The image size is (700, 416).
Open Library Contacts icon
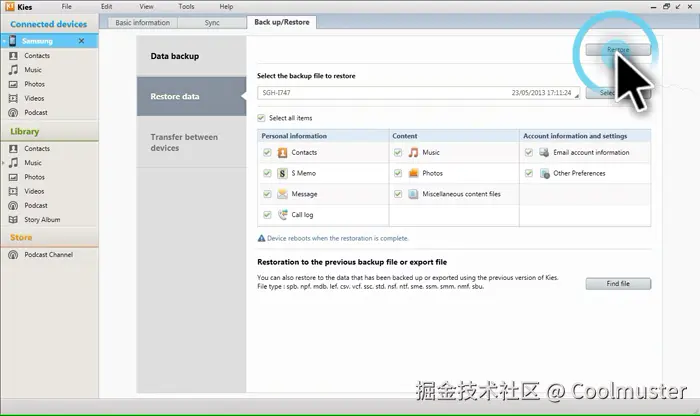coord(13,149)
